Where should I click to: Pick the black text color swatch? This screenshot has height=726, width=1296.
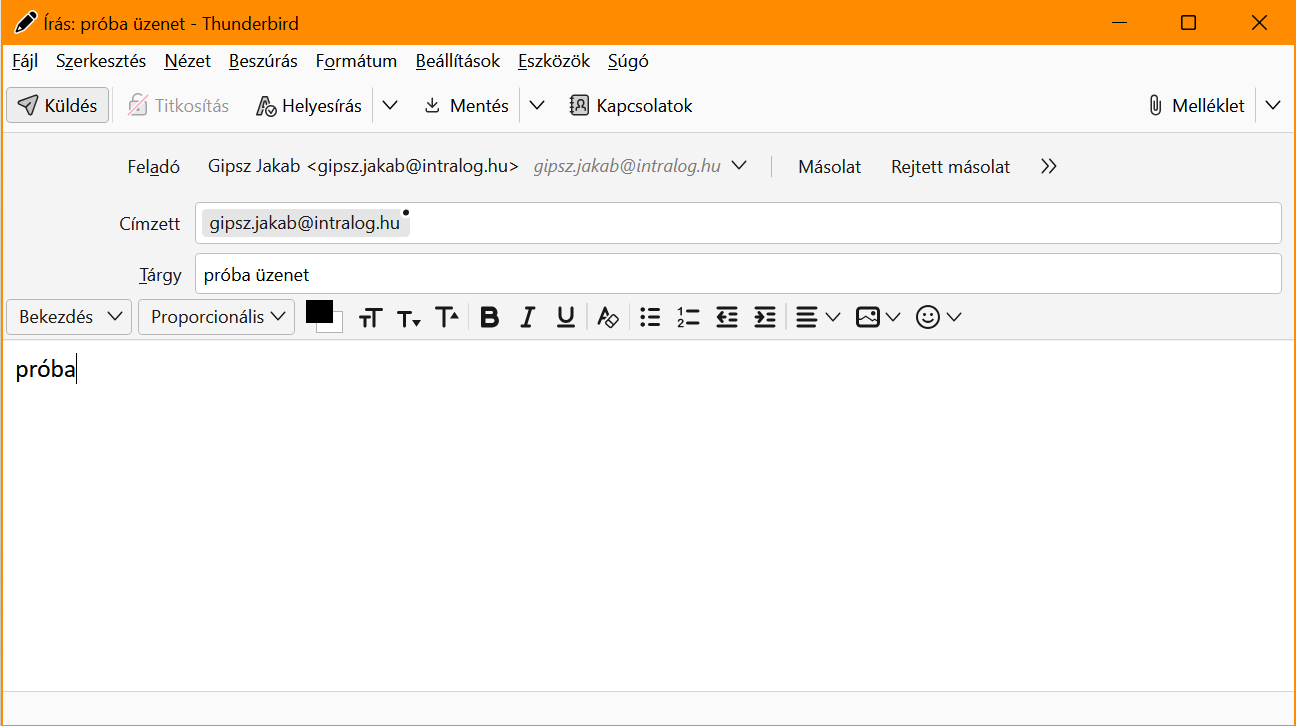[319, 311]
